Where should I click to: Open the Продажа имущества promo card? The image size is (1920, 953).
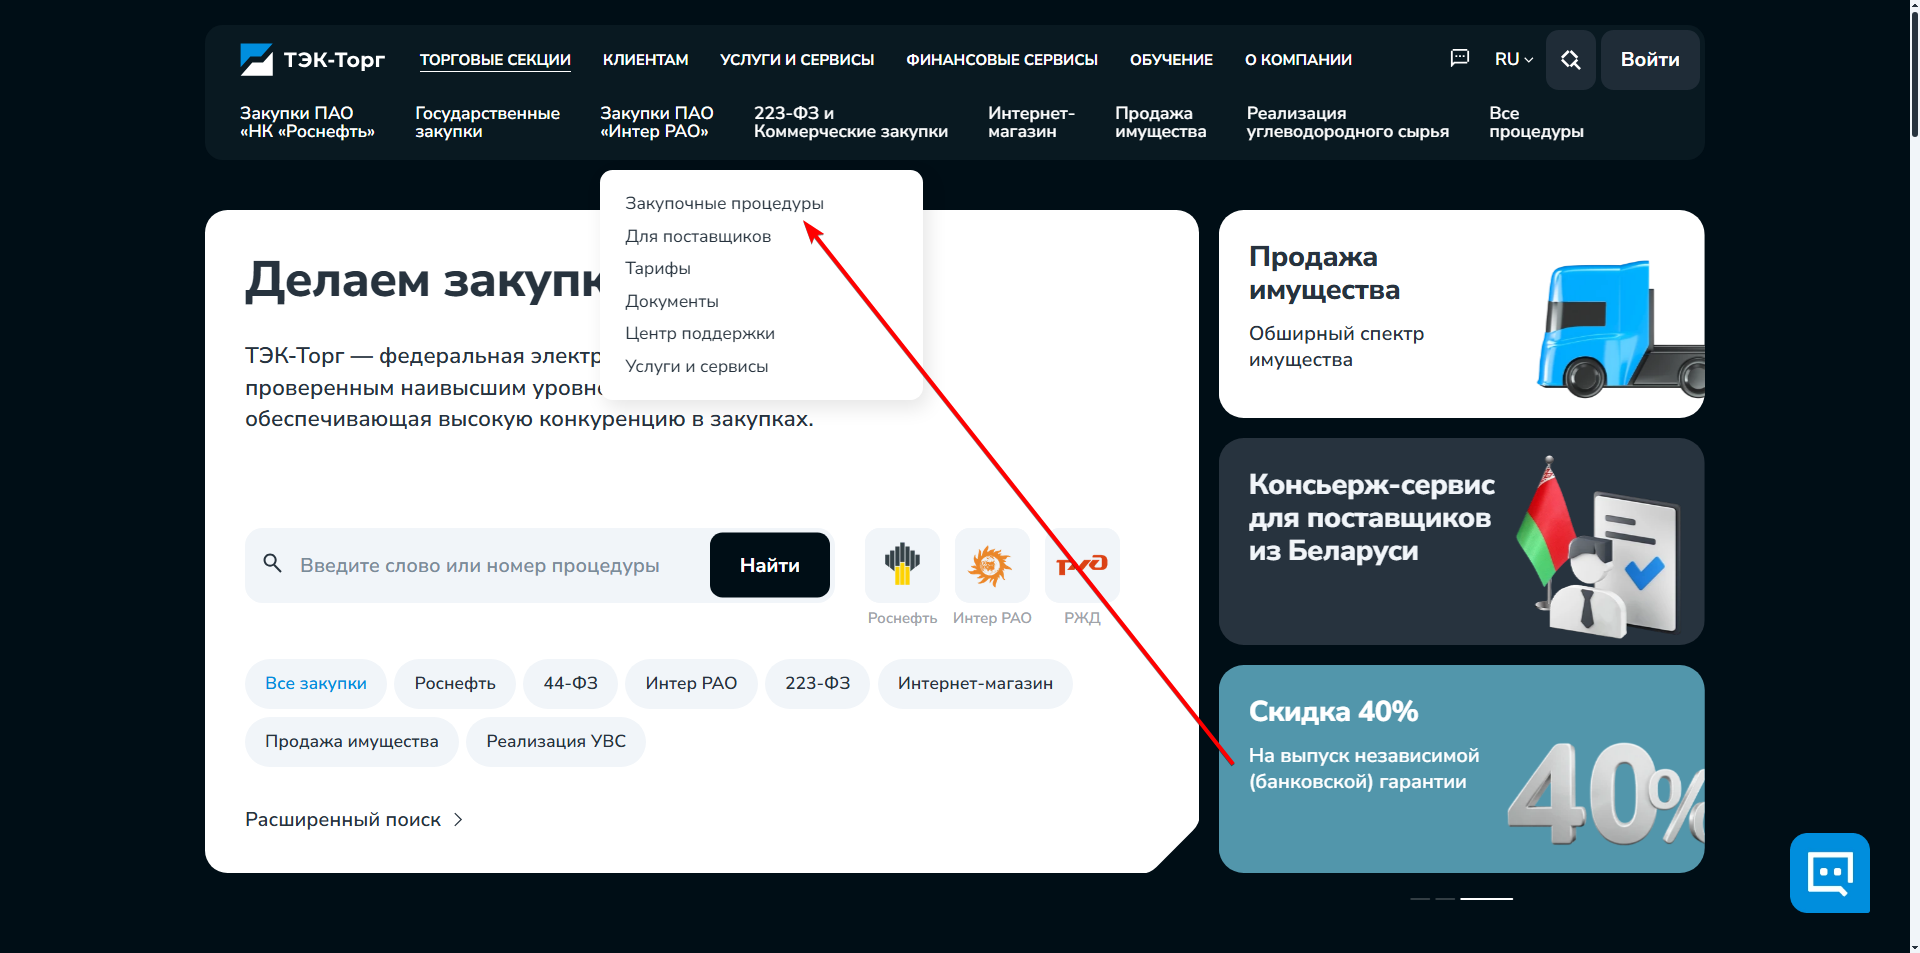pyautogui.click(x=1461, y=314)
